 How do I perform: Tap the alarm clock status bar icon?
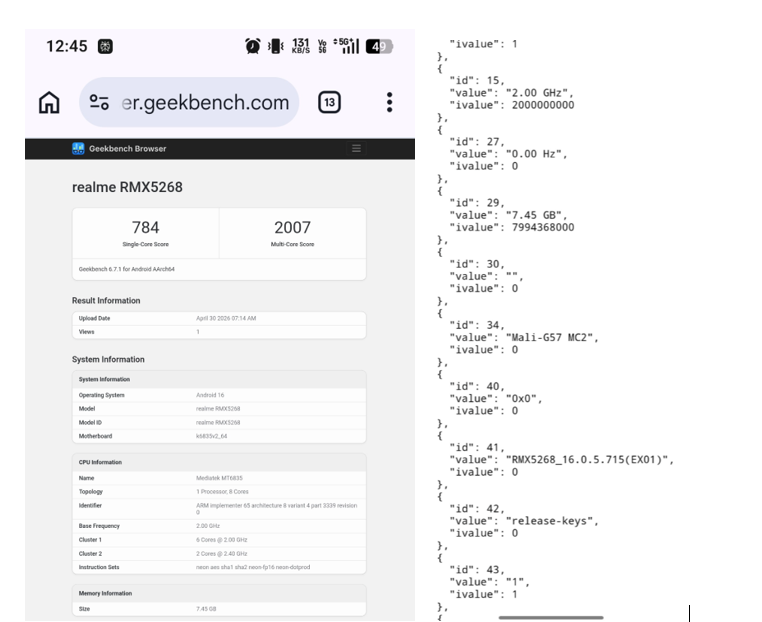pos(253,46)
